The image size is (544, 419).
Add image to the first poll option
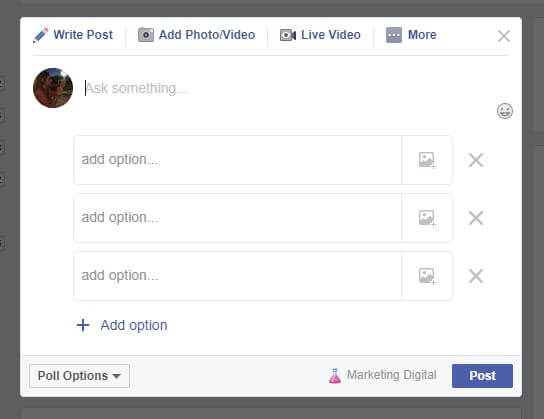tap(427, 160)
